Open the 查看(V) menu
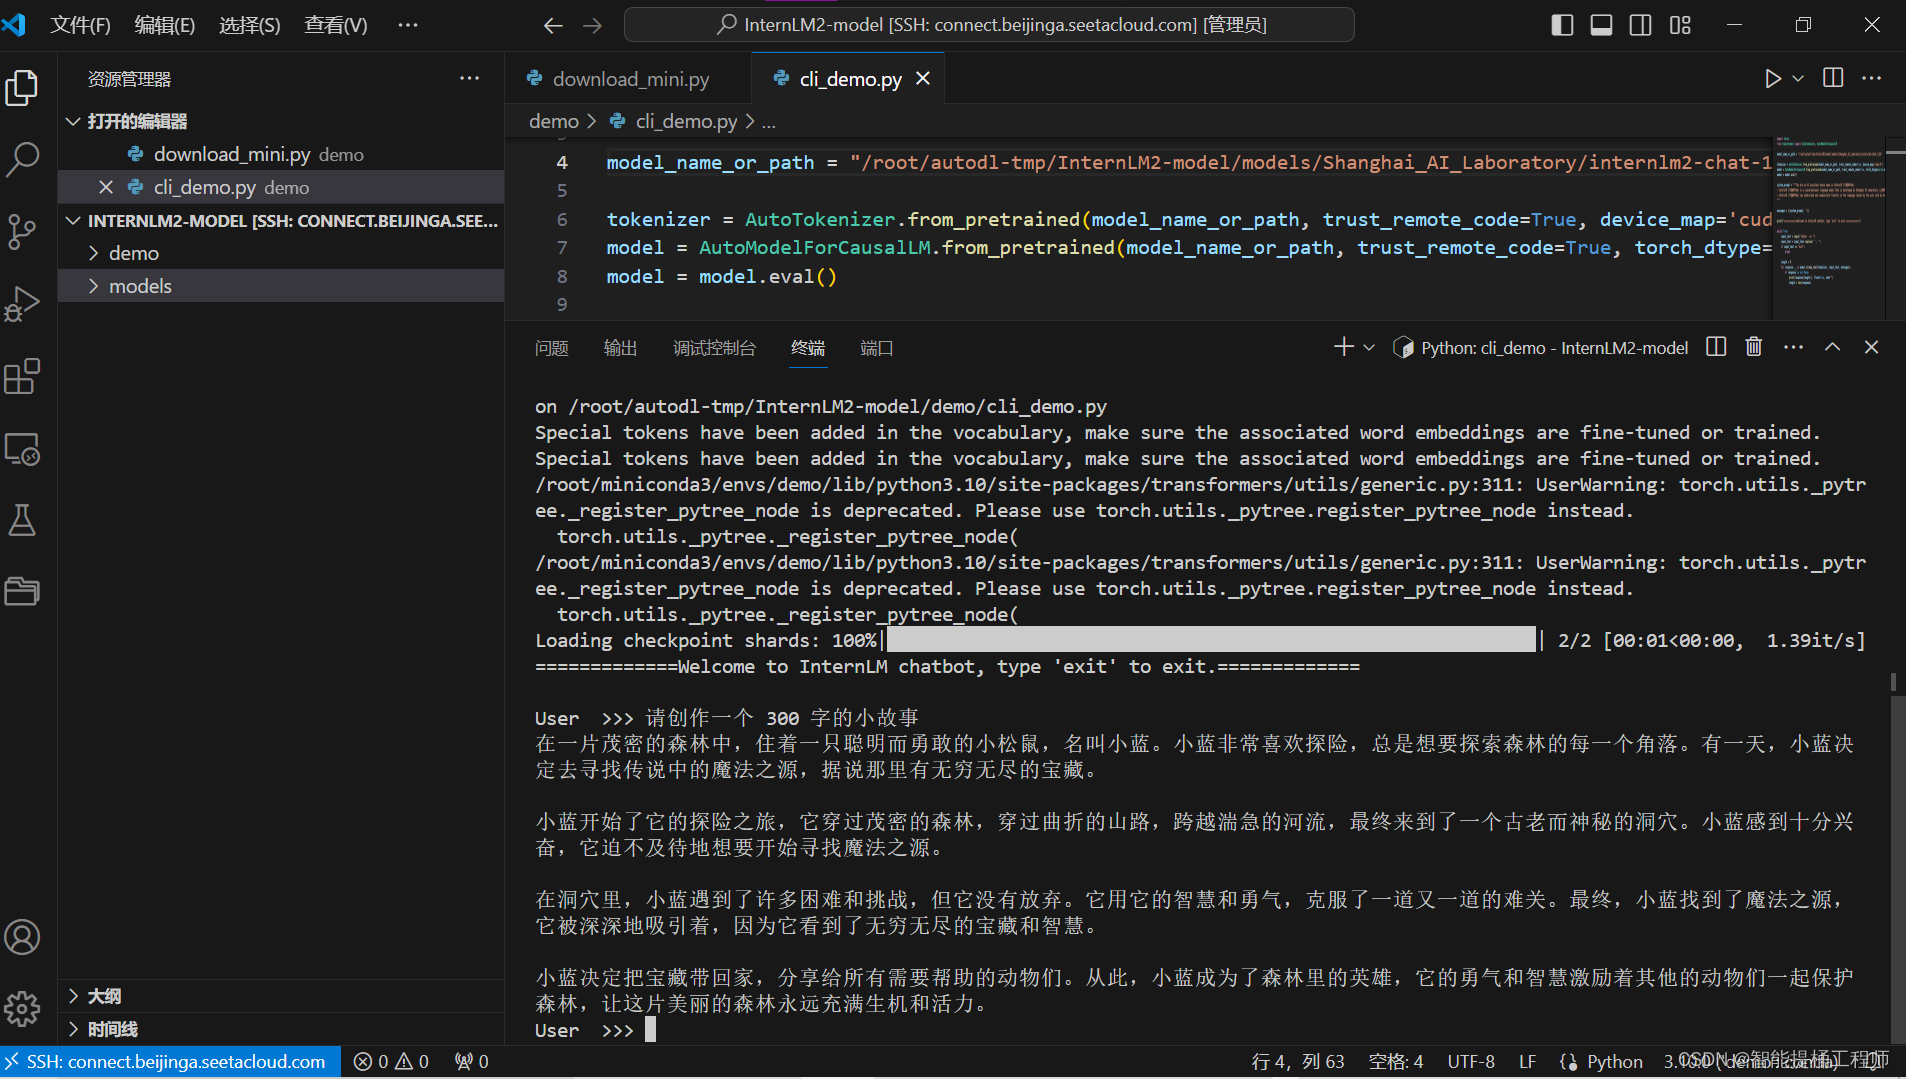1906x1079 pixels. tap(335, 25)
